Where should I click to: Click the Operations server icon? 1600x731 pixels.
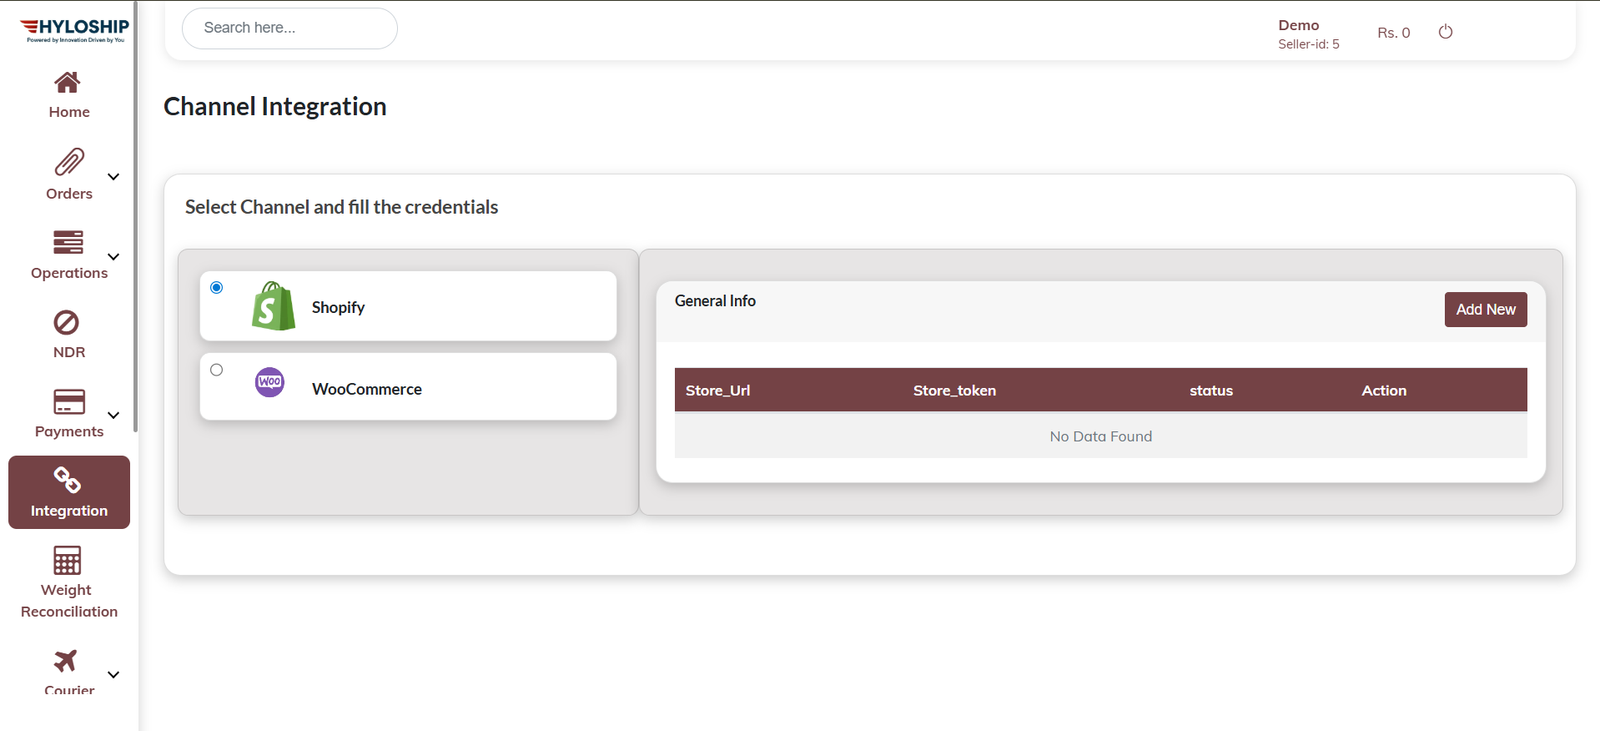[68, 242]
